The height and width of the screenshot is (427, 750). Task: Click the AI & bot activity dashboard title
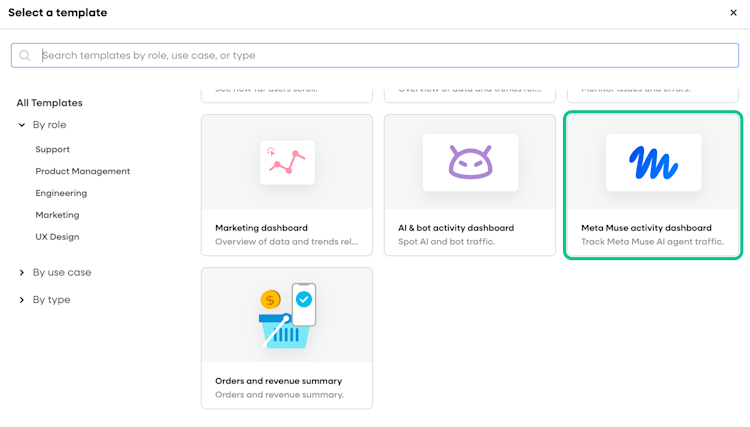click(x=456, y=228)
